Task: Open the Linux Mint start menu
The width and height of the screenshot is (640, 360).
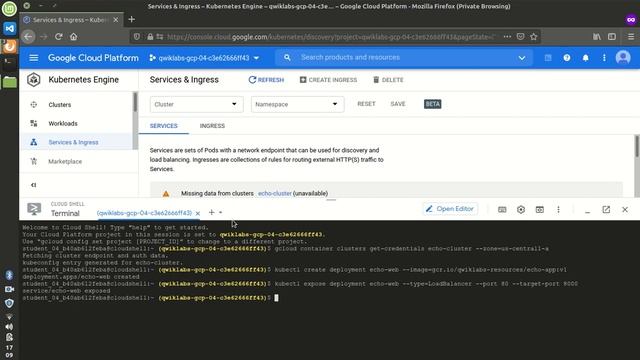Action: click(x=9, y=9)
